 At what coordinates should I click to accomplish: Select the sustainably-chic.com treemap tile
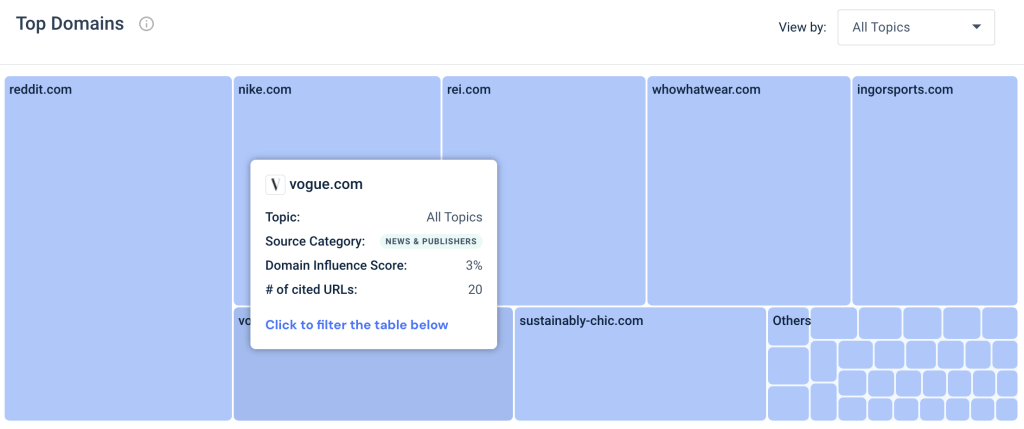click(x=640, y=364)
